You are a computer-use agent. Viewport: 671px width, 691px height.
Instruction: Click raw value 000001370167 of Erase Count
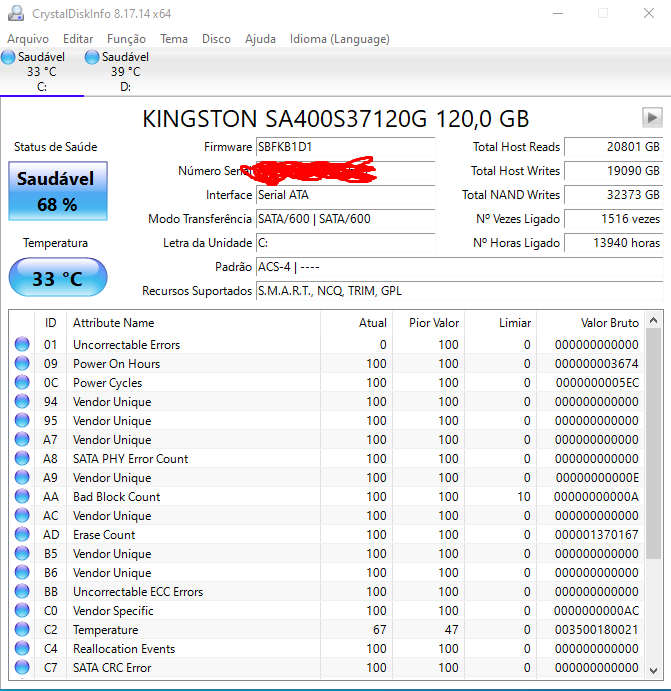(x=597, y=535)
